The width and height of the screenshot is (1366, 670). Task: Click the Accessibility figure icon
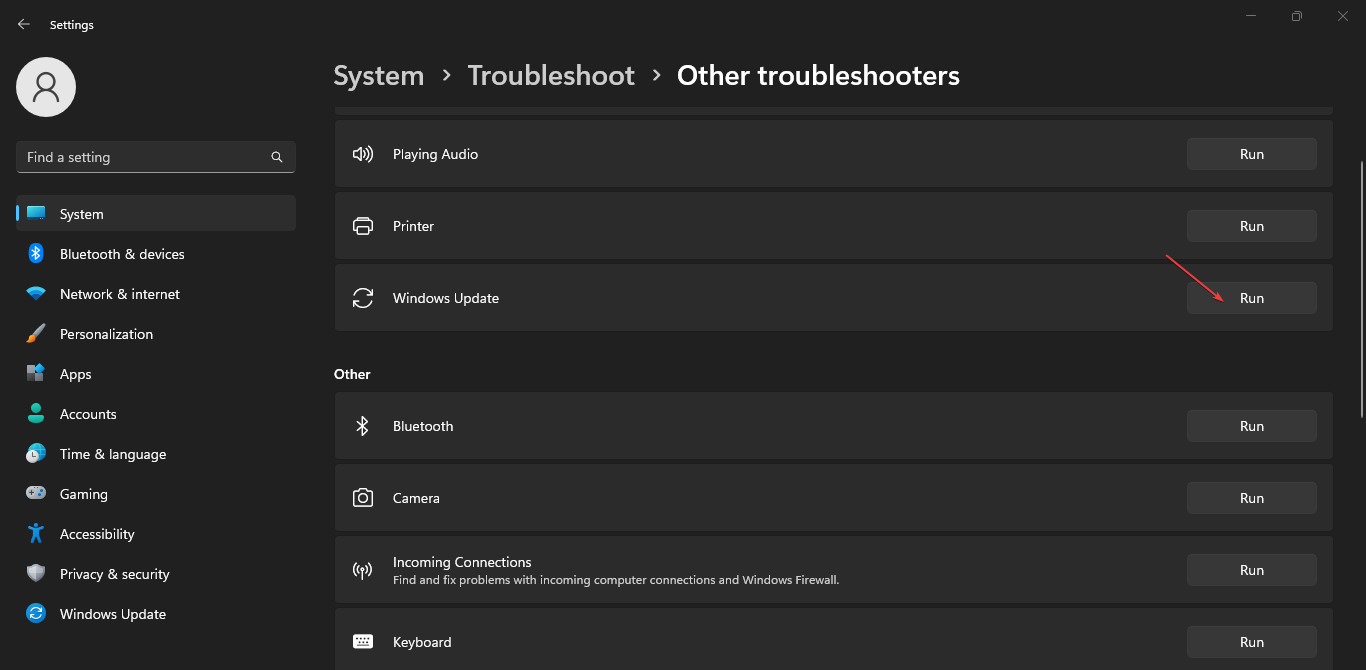(36, 534)
